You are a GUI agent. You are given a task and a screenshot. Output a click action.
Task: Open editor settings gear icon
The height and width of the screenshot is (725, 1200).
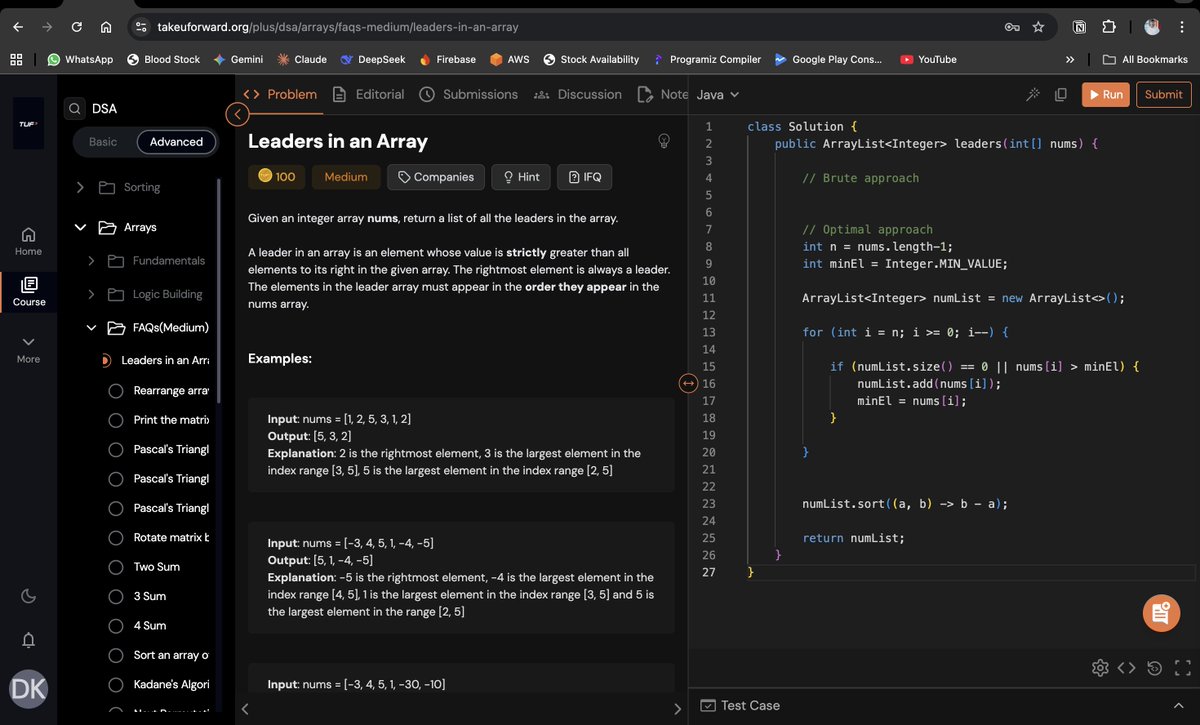(x=1100, y=668)
